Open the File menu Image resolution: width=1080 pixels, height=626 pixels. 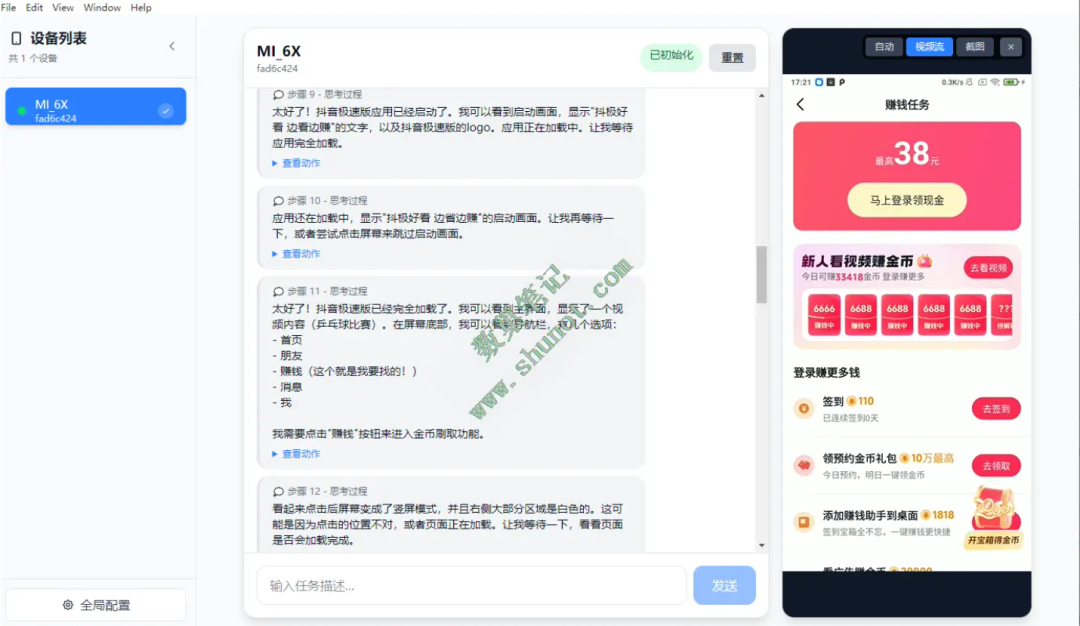(x=8, y=8)
